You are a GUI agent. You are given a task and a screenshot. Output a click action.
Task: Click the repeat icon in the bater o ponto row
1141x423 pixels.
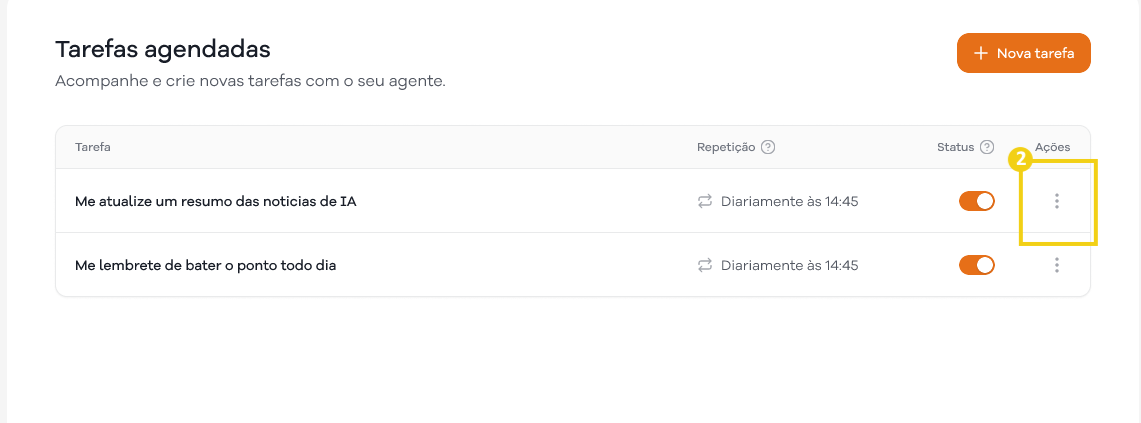click(705, 265)
